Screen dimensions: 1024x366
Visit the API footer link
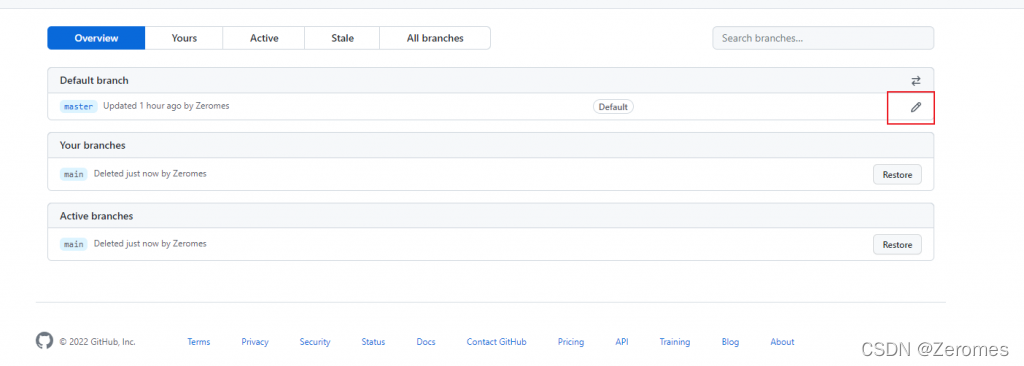622,342
